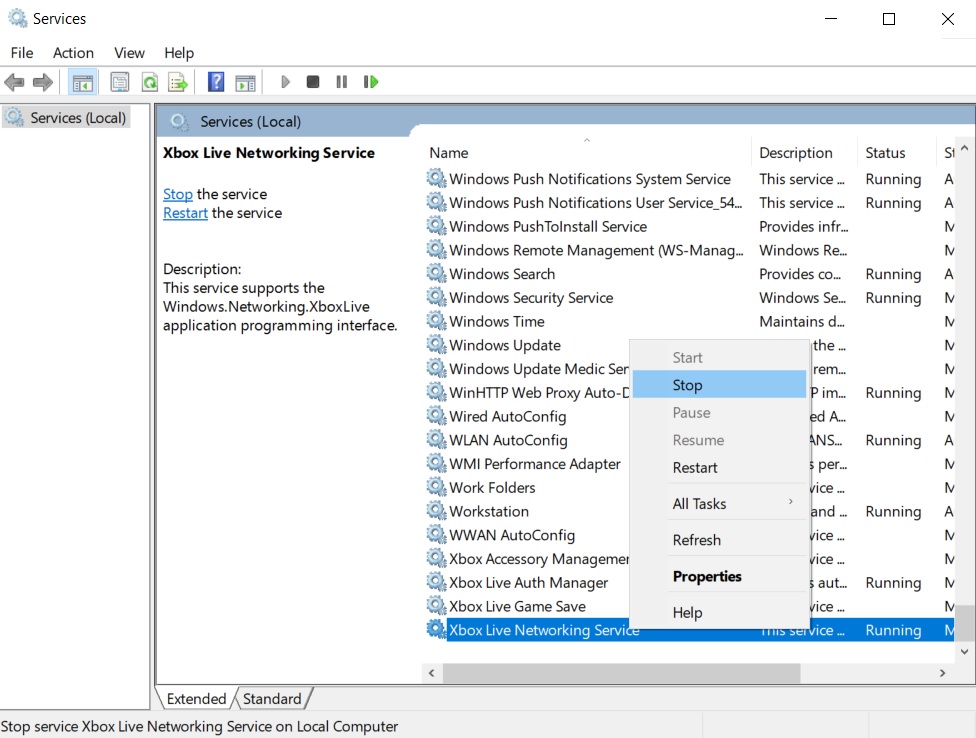Choose Refresh in the context menu
976x738 pixels.
point(720,539)
